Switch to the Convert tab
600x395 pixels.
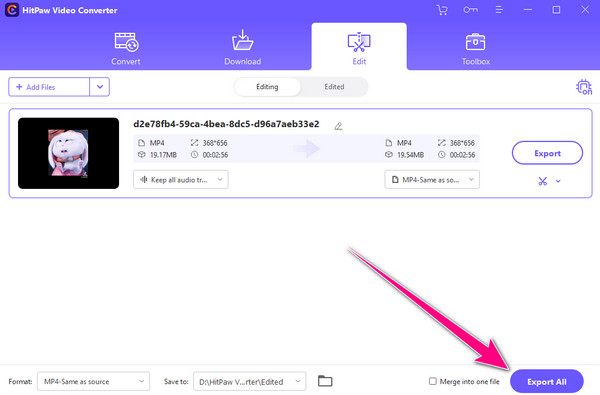click(x=126, y=48)
